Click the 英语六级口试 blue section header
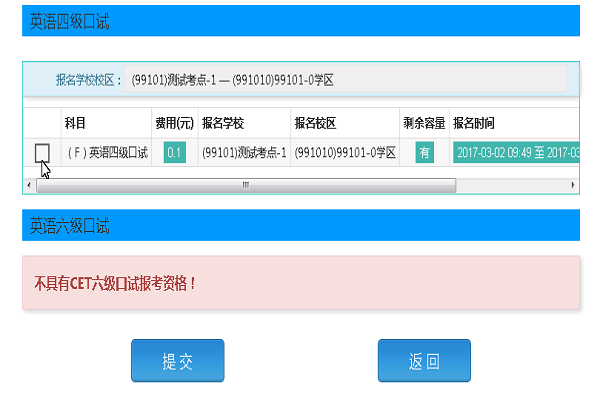The image size is (600, 400). pyautogui.click(x=300, y=226)
